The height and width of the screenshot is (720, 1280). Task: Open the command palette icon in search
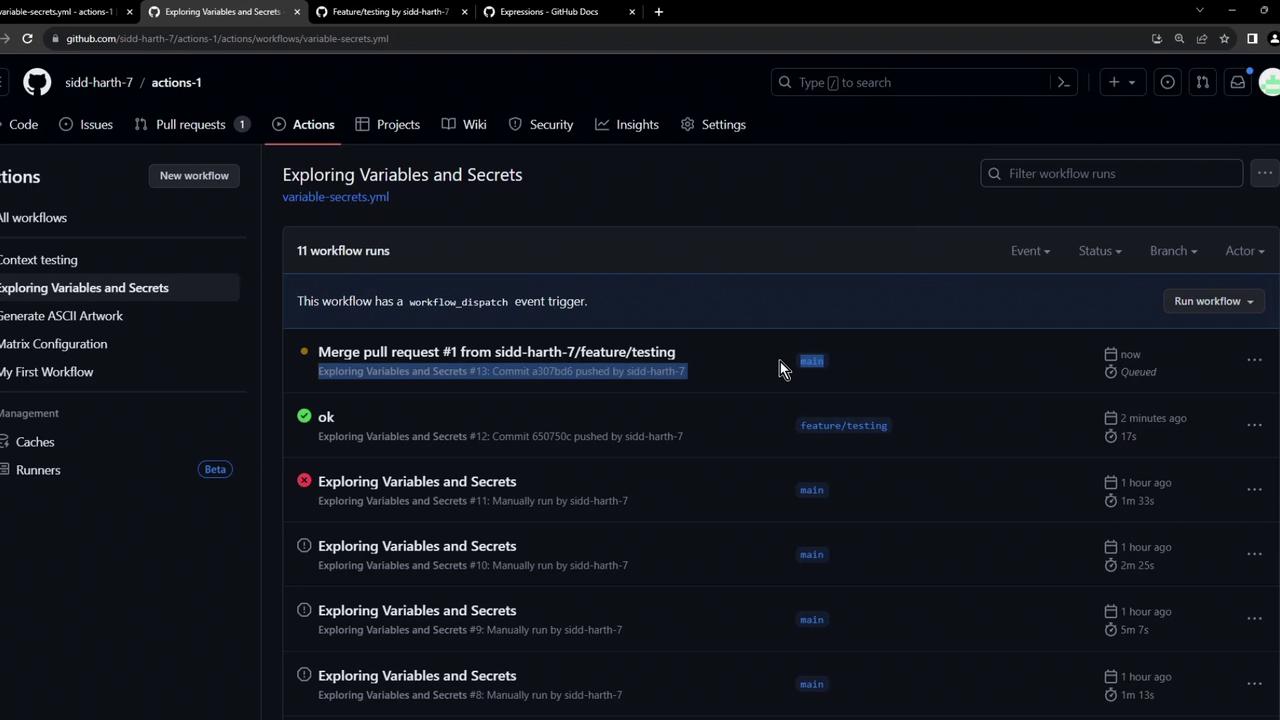point(1064,82)
